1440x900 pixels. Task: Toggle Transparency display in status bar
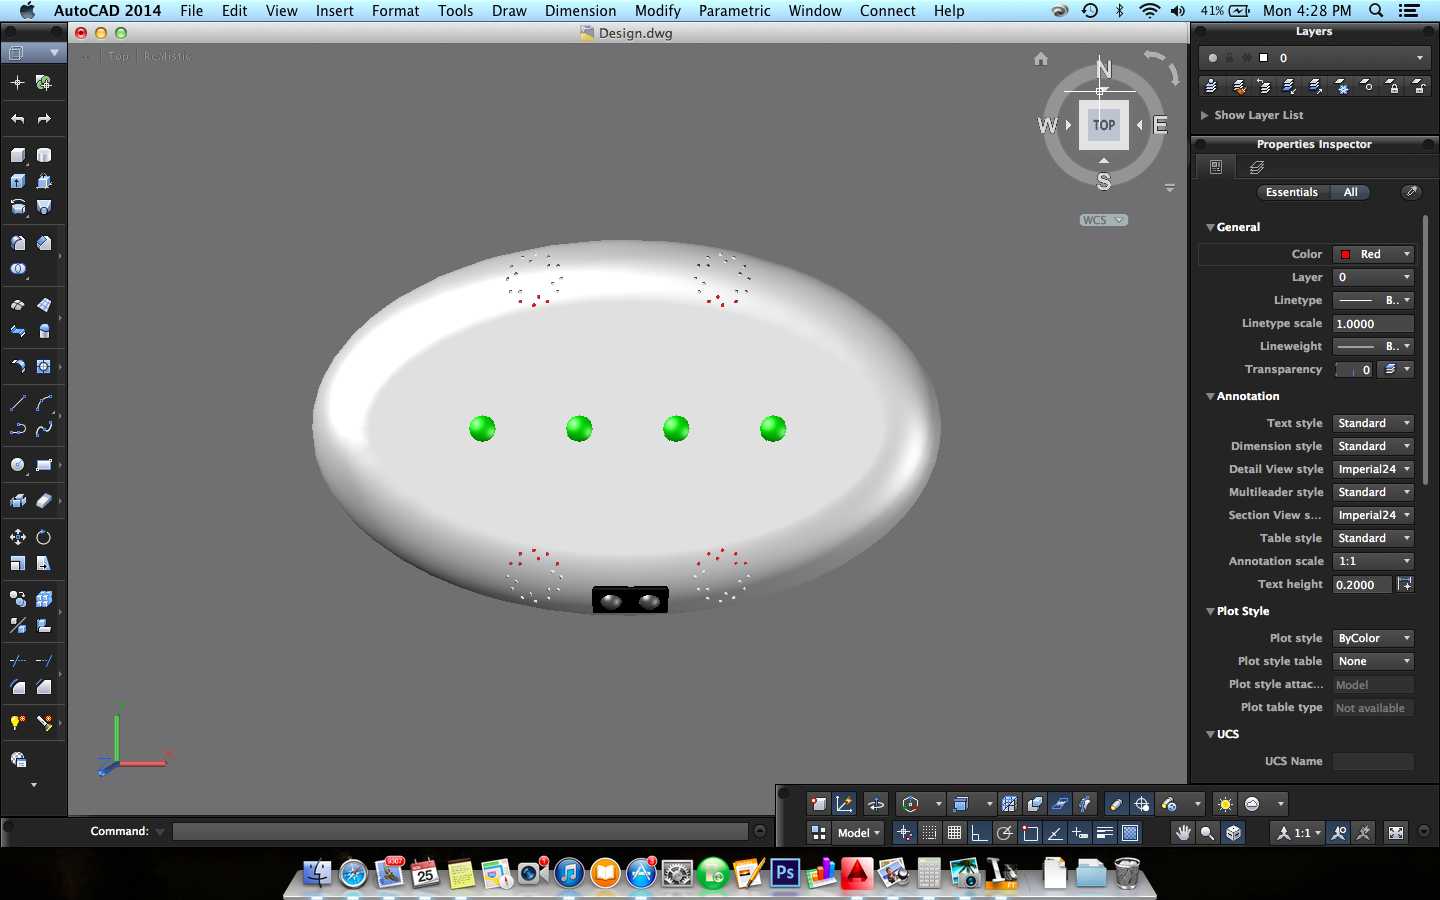click(1130, 833)
